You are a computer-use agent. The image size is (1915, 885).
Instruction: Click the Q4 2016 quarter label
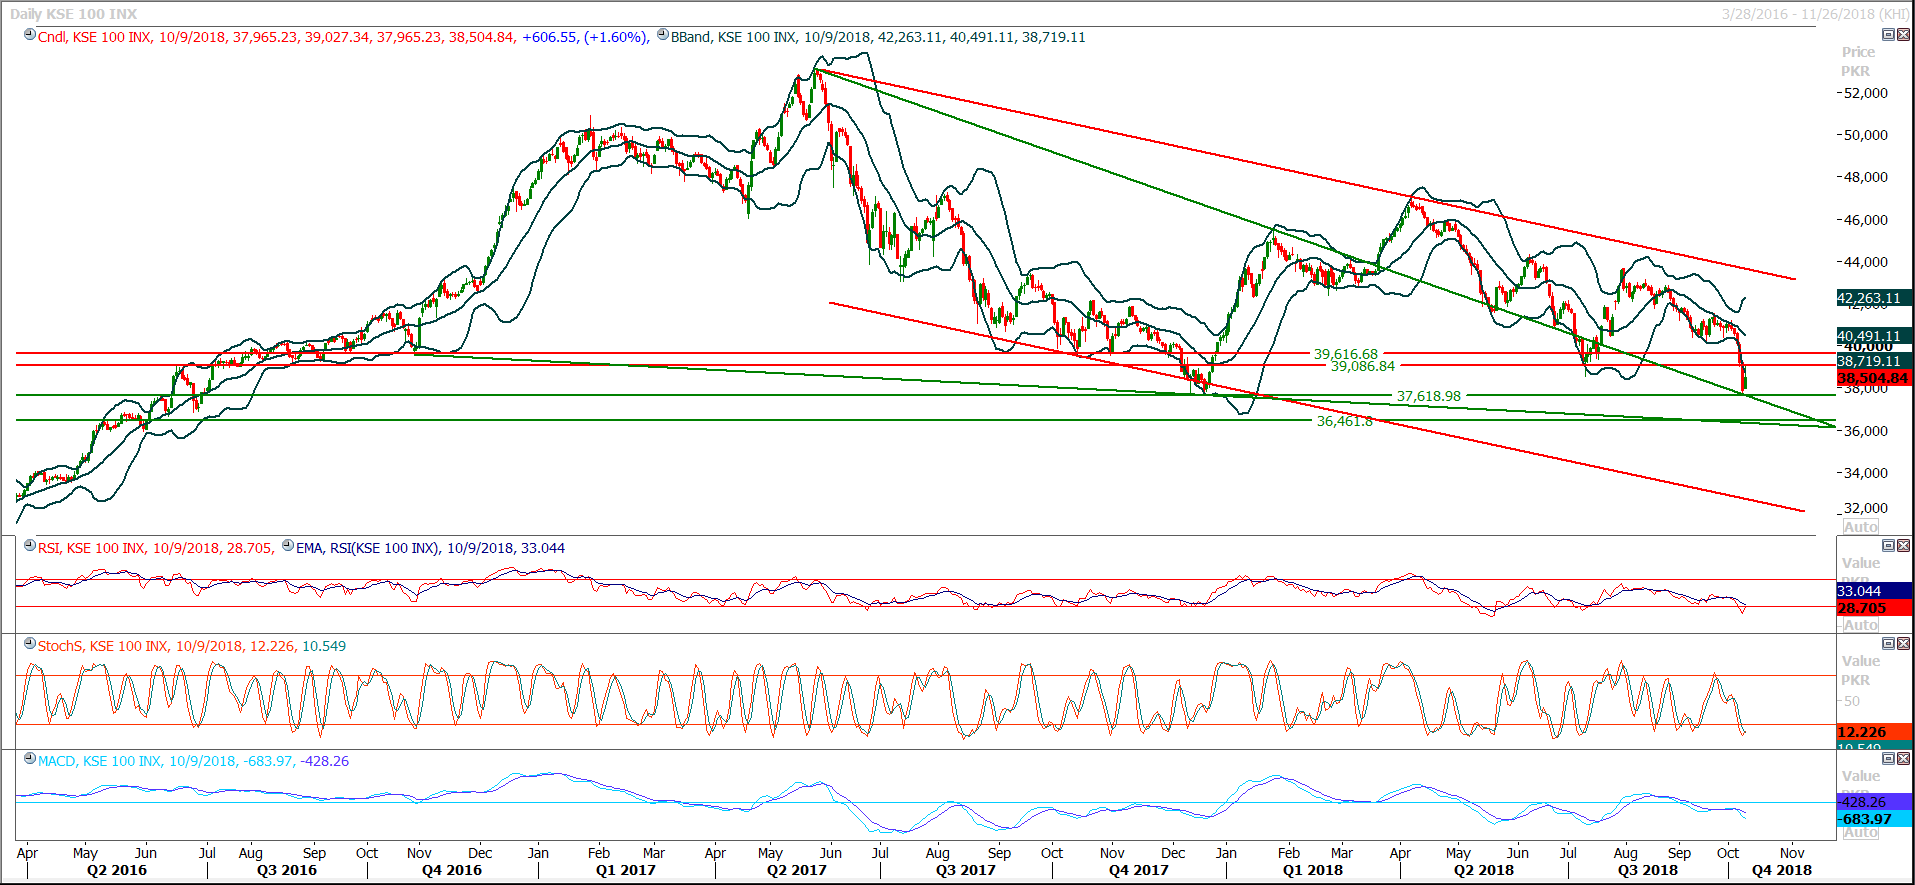[452, 870]
